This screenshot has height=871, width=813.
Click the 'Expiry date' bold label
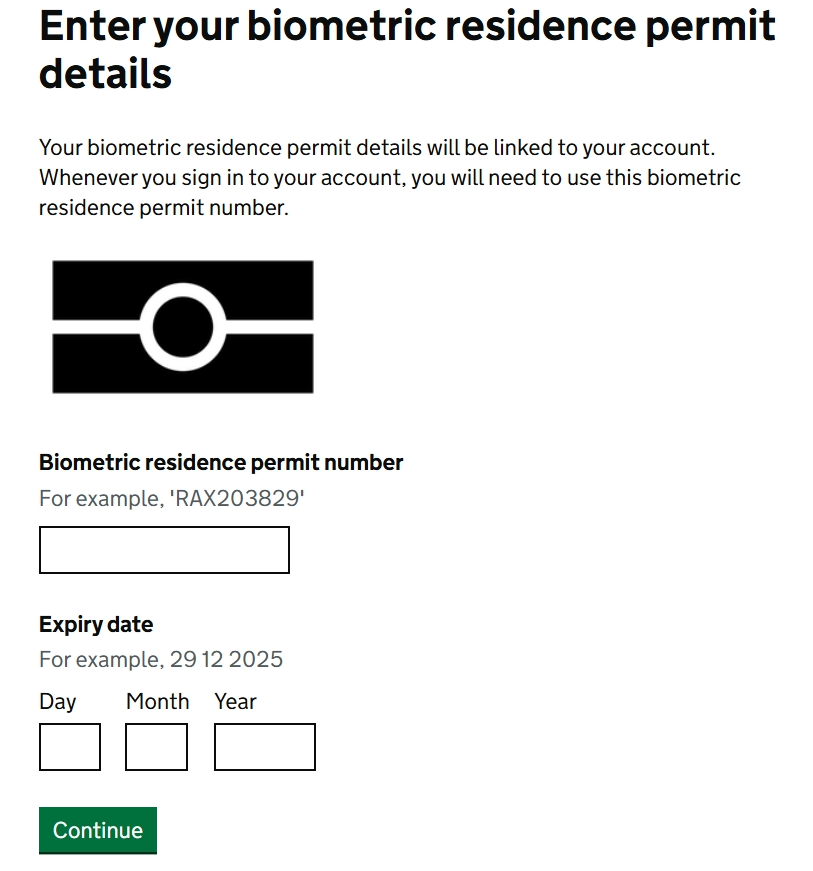pyautogui.click(x=96, y=624)
